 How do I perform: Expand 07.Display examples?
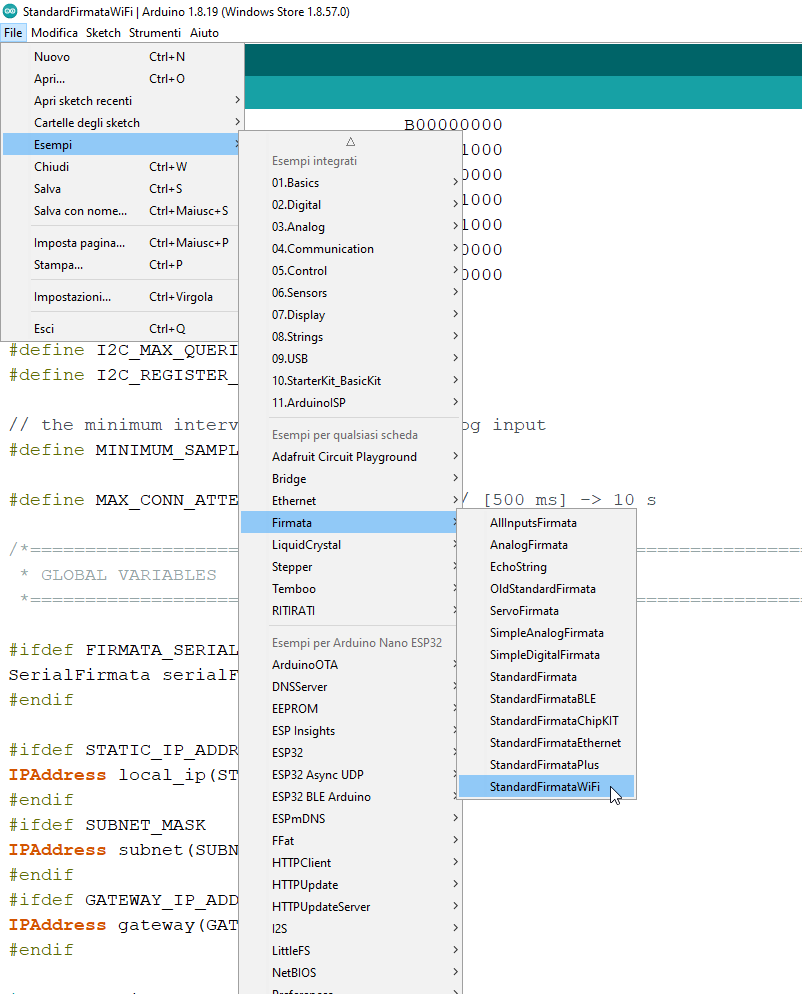pyautogui.click(x=351, y=315)
